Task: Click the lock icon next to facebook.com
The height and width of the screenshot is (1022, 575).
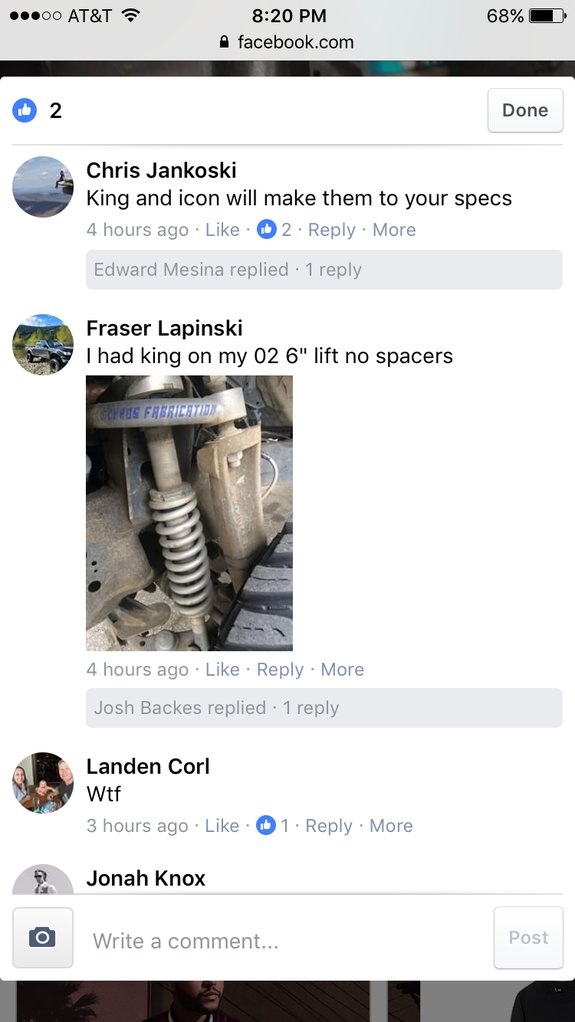Action: 224,42
